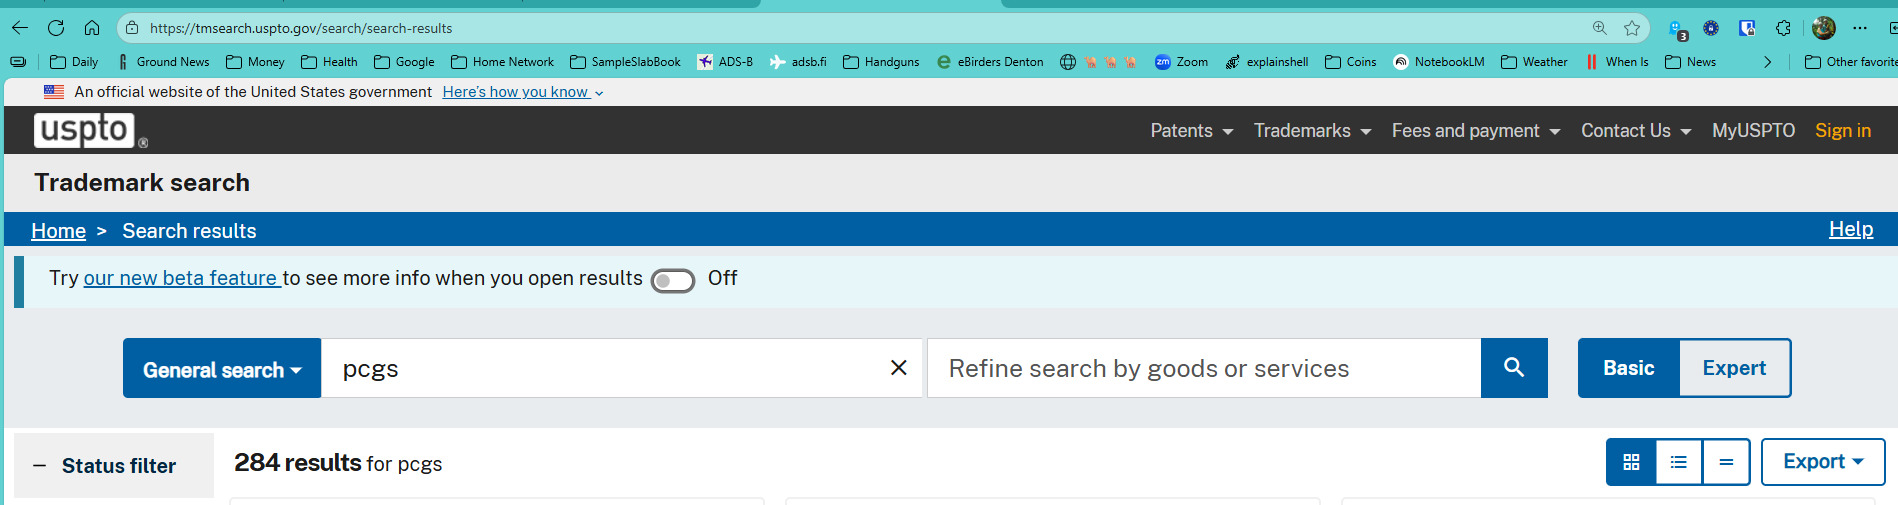Switch results to list view

pos(1678,462)
